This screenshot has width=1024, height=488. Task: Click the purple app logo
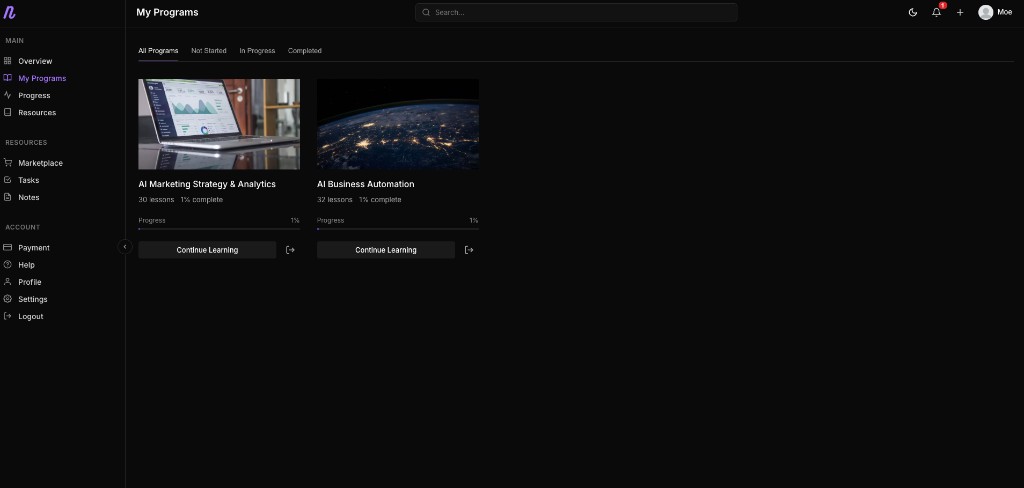click(x=9, y=12)
